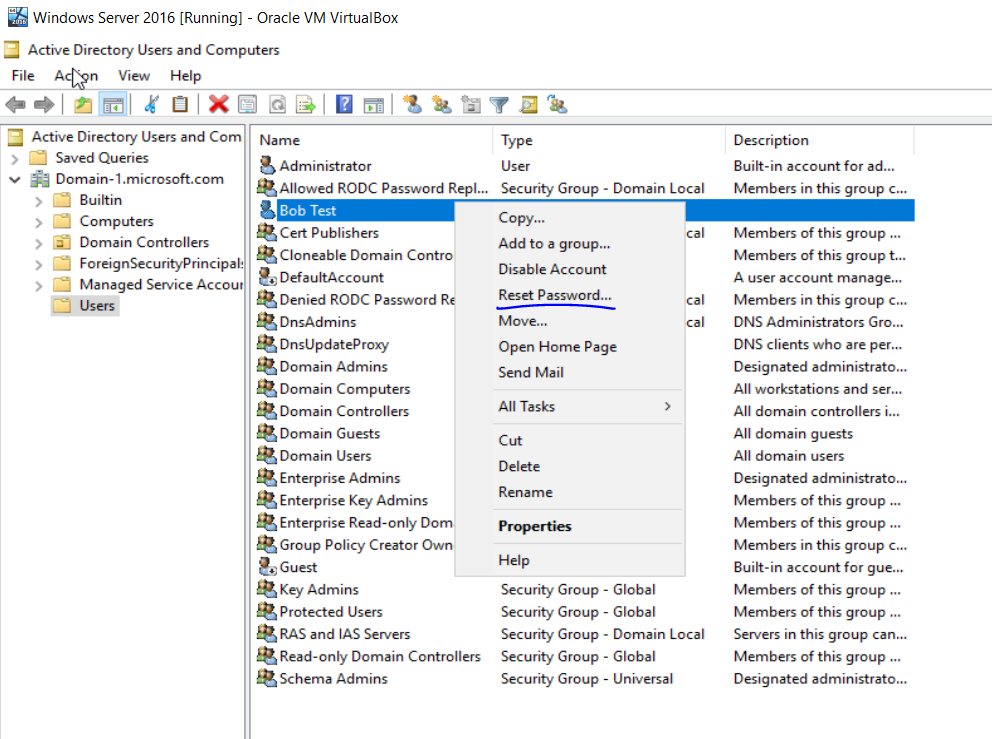Click the Filter funnel toolbar icon

tap(499, 104)
